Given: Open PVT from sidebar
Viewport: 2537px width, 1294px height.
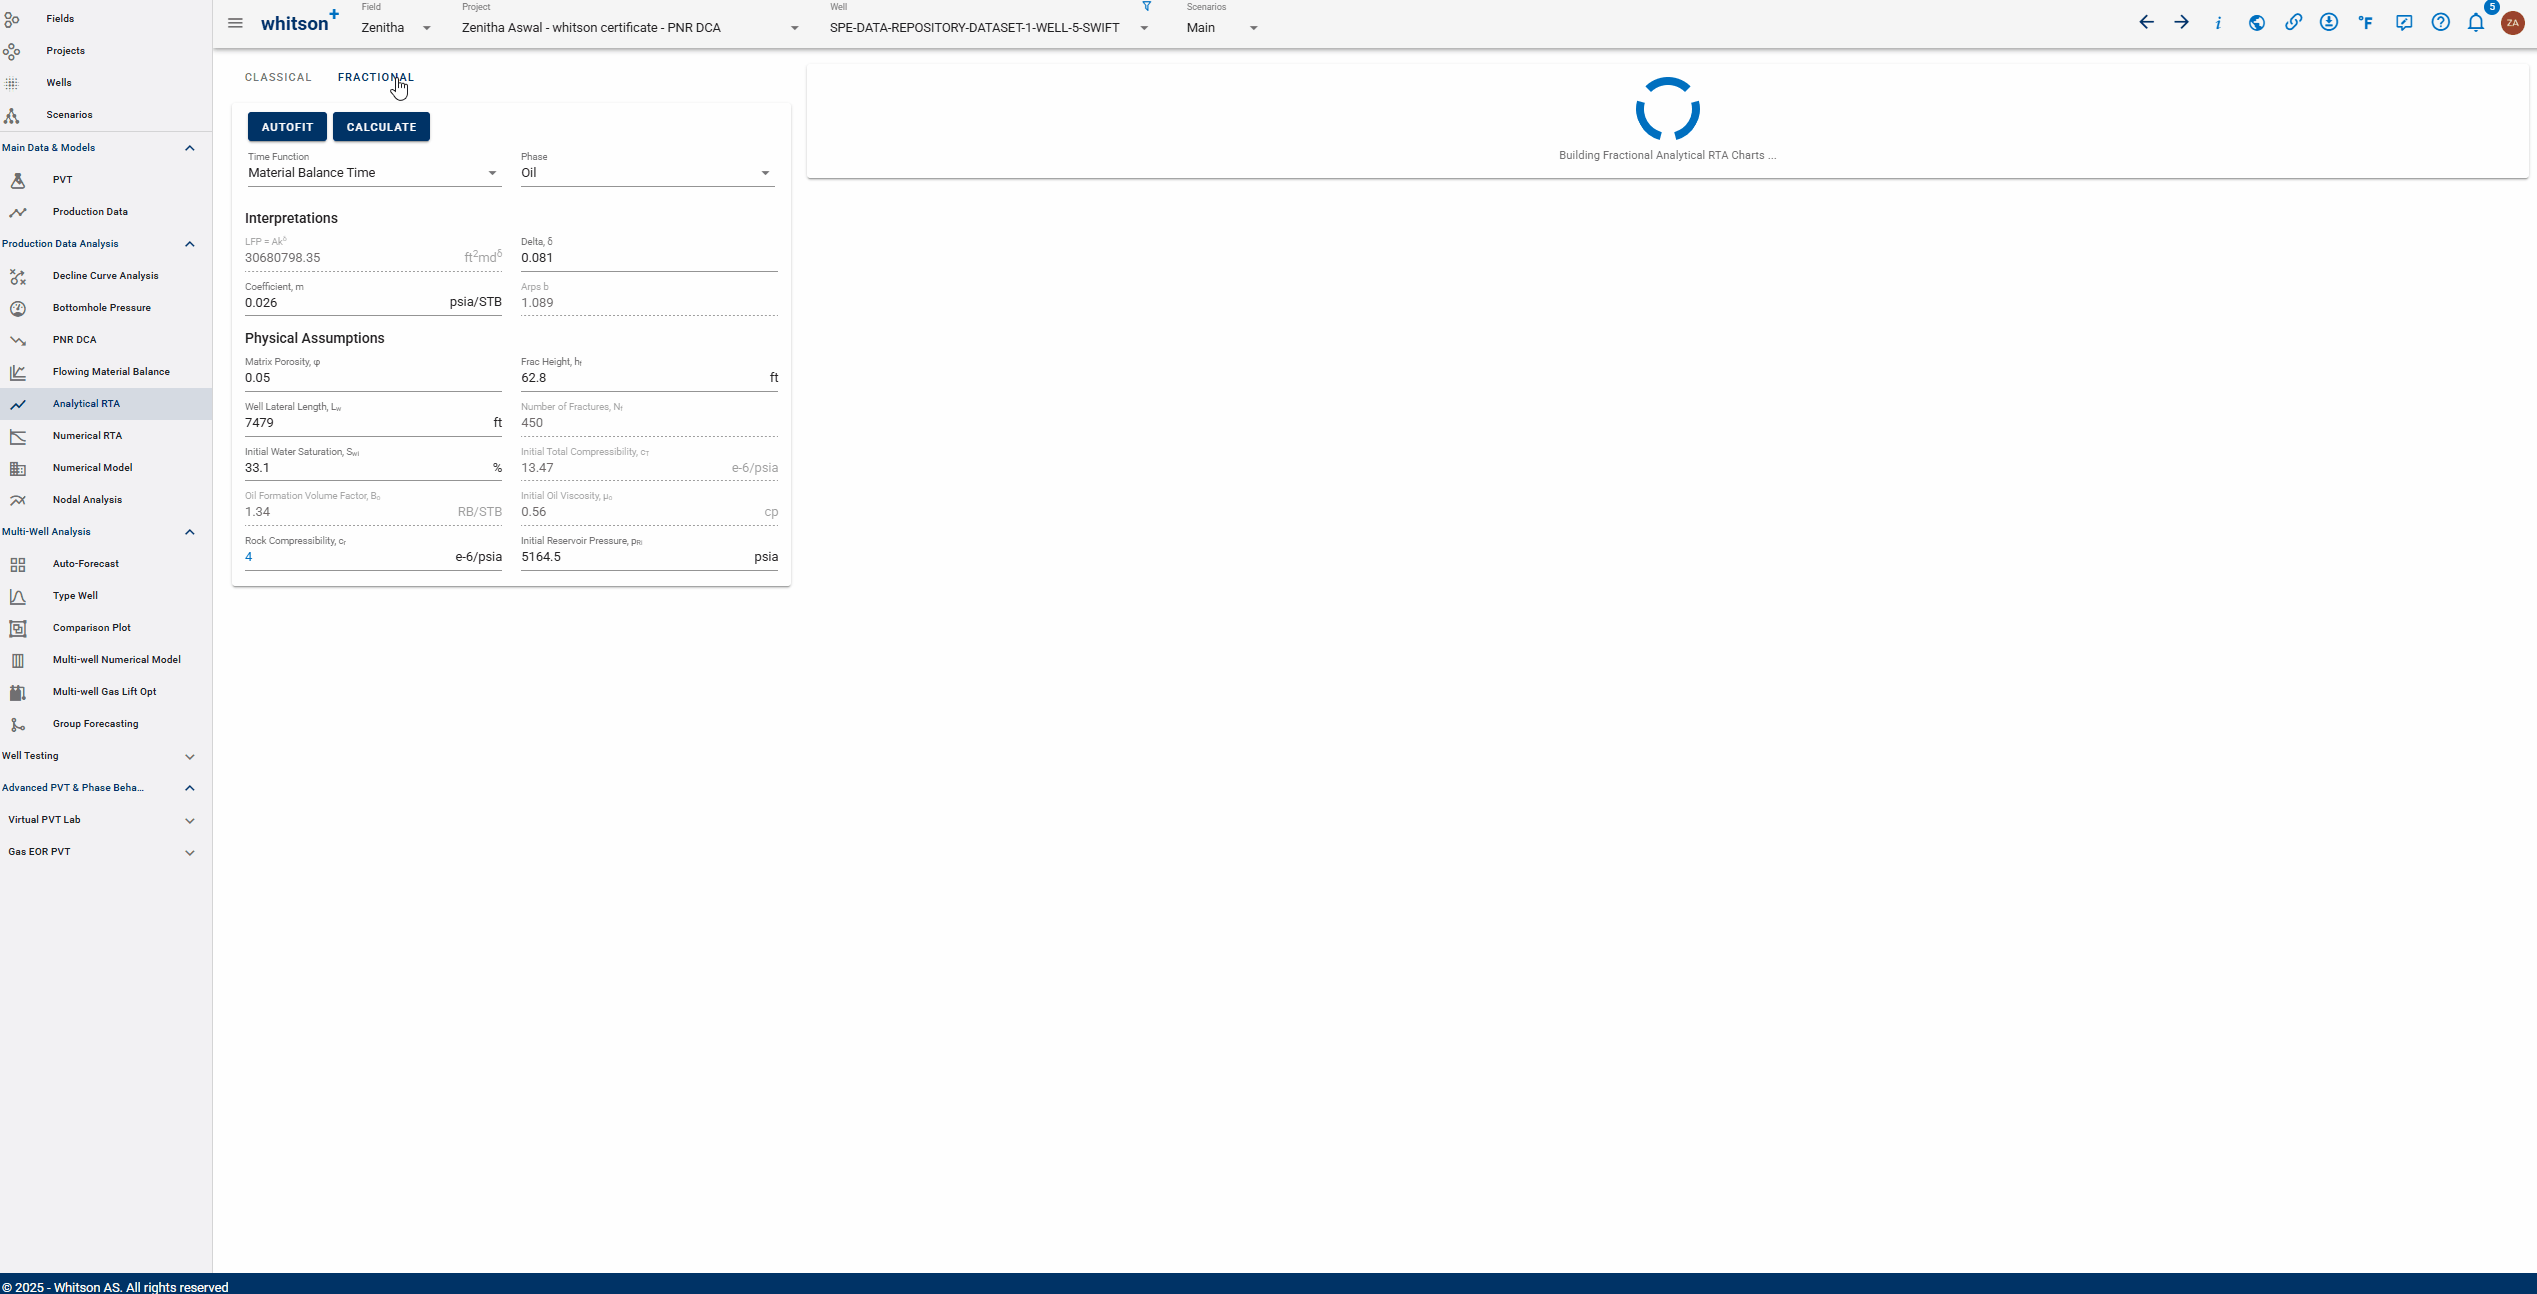Looking at the screenshot, I should point(106,180).
